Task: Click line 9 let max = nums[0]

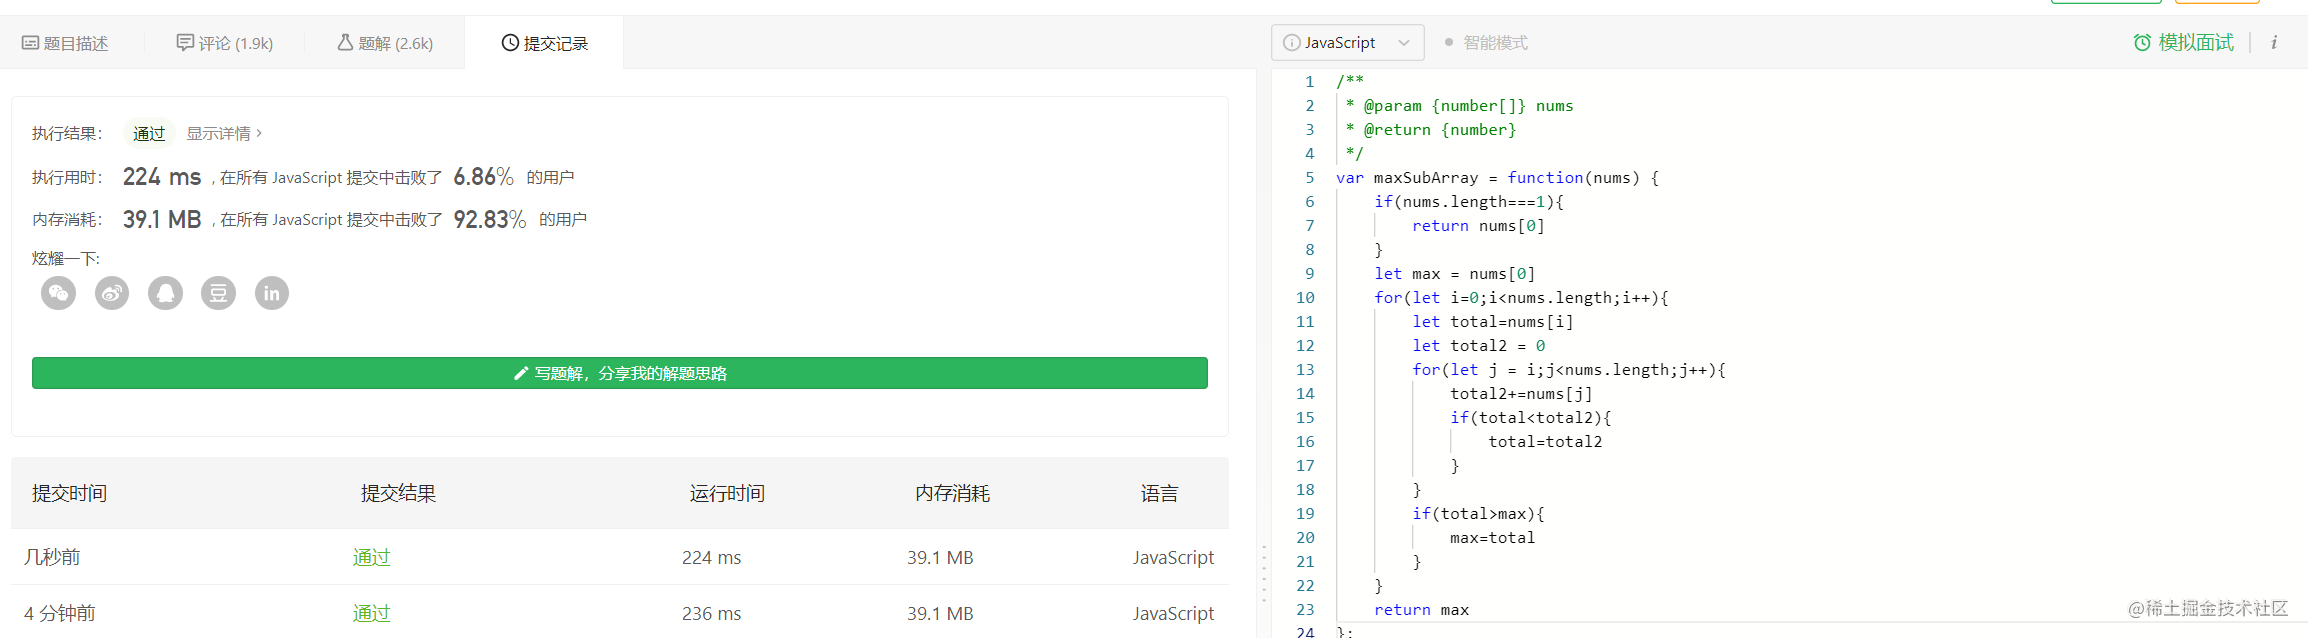Action: point(1454,274)
